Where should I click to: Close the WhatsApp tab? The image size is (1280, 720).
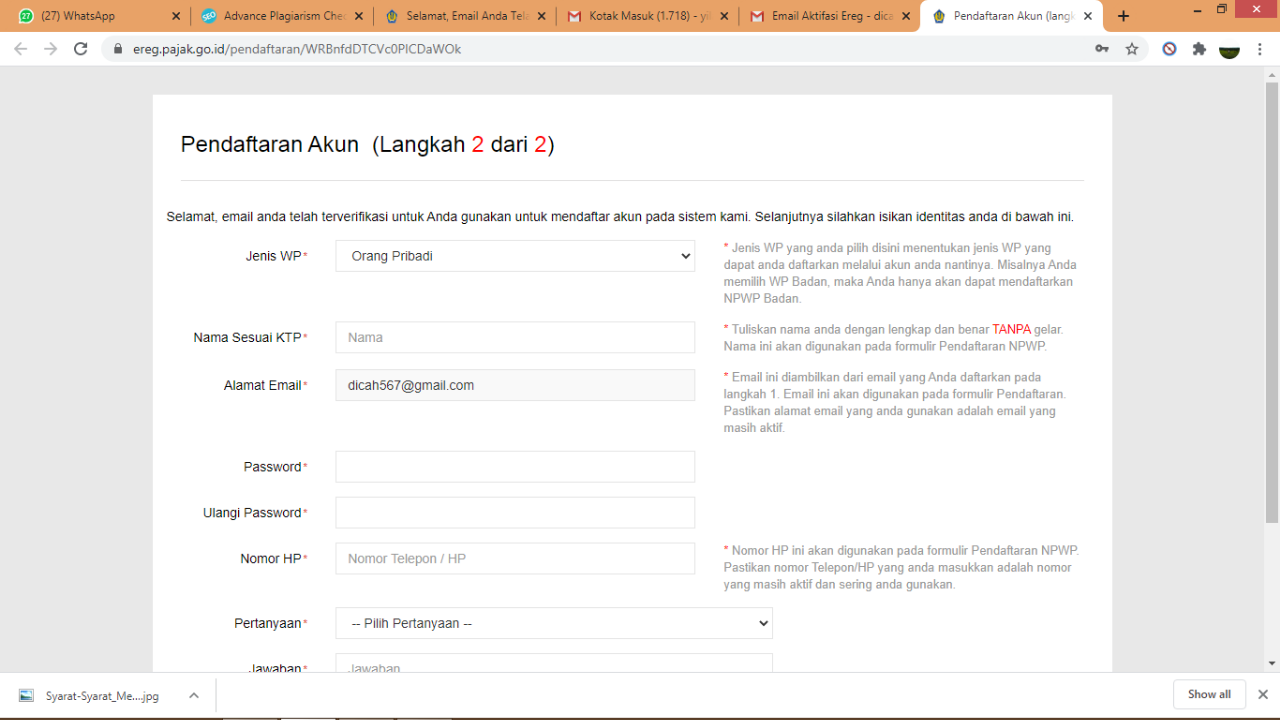176,16
